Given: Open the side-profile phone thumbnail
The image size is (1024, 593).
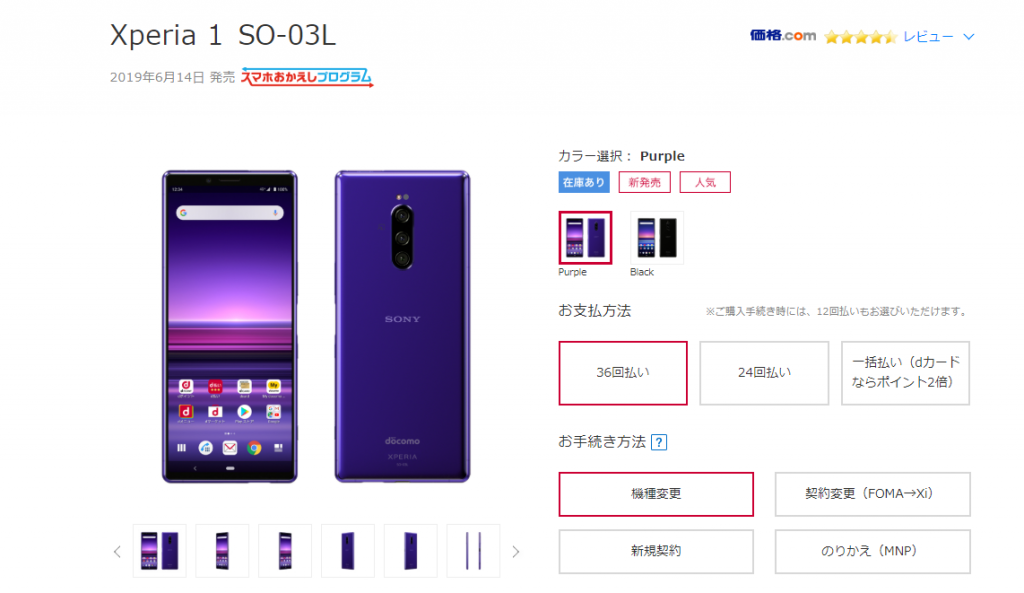Looking at the screenshot, I should pyautogui.click(x=473, y=551).
